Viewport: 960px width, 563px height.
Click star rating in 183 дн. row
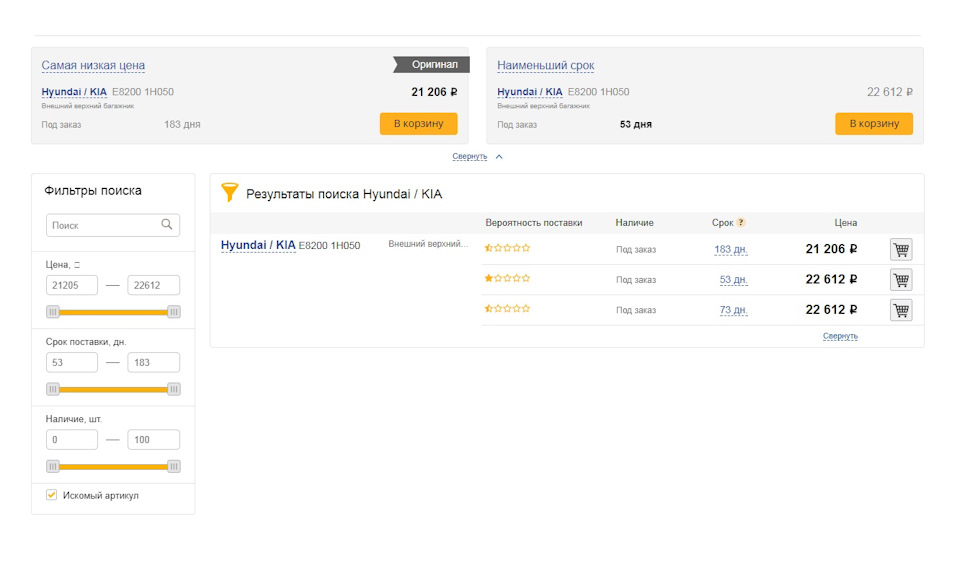(507, 248)
